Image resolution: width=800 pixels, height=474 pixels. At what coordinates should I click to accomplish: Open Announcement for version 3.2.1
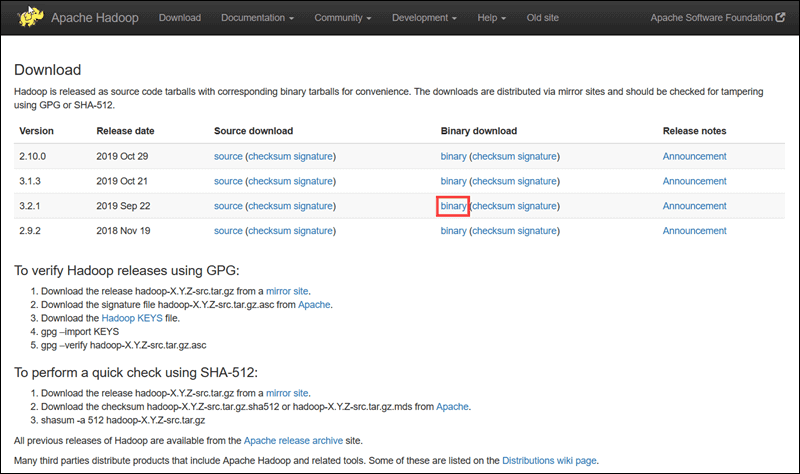694,206
